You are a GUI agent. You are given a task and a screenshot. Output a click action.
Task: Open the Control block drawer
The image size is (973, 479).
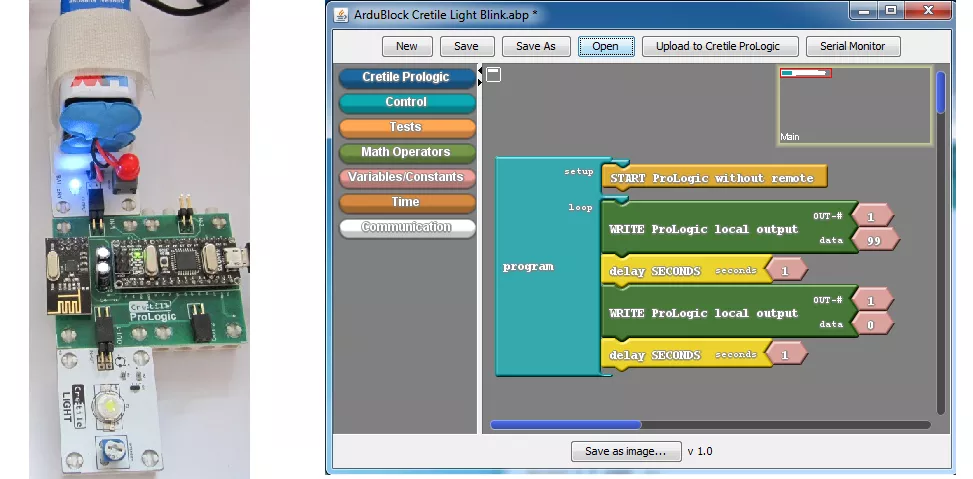coord(407,102)
